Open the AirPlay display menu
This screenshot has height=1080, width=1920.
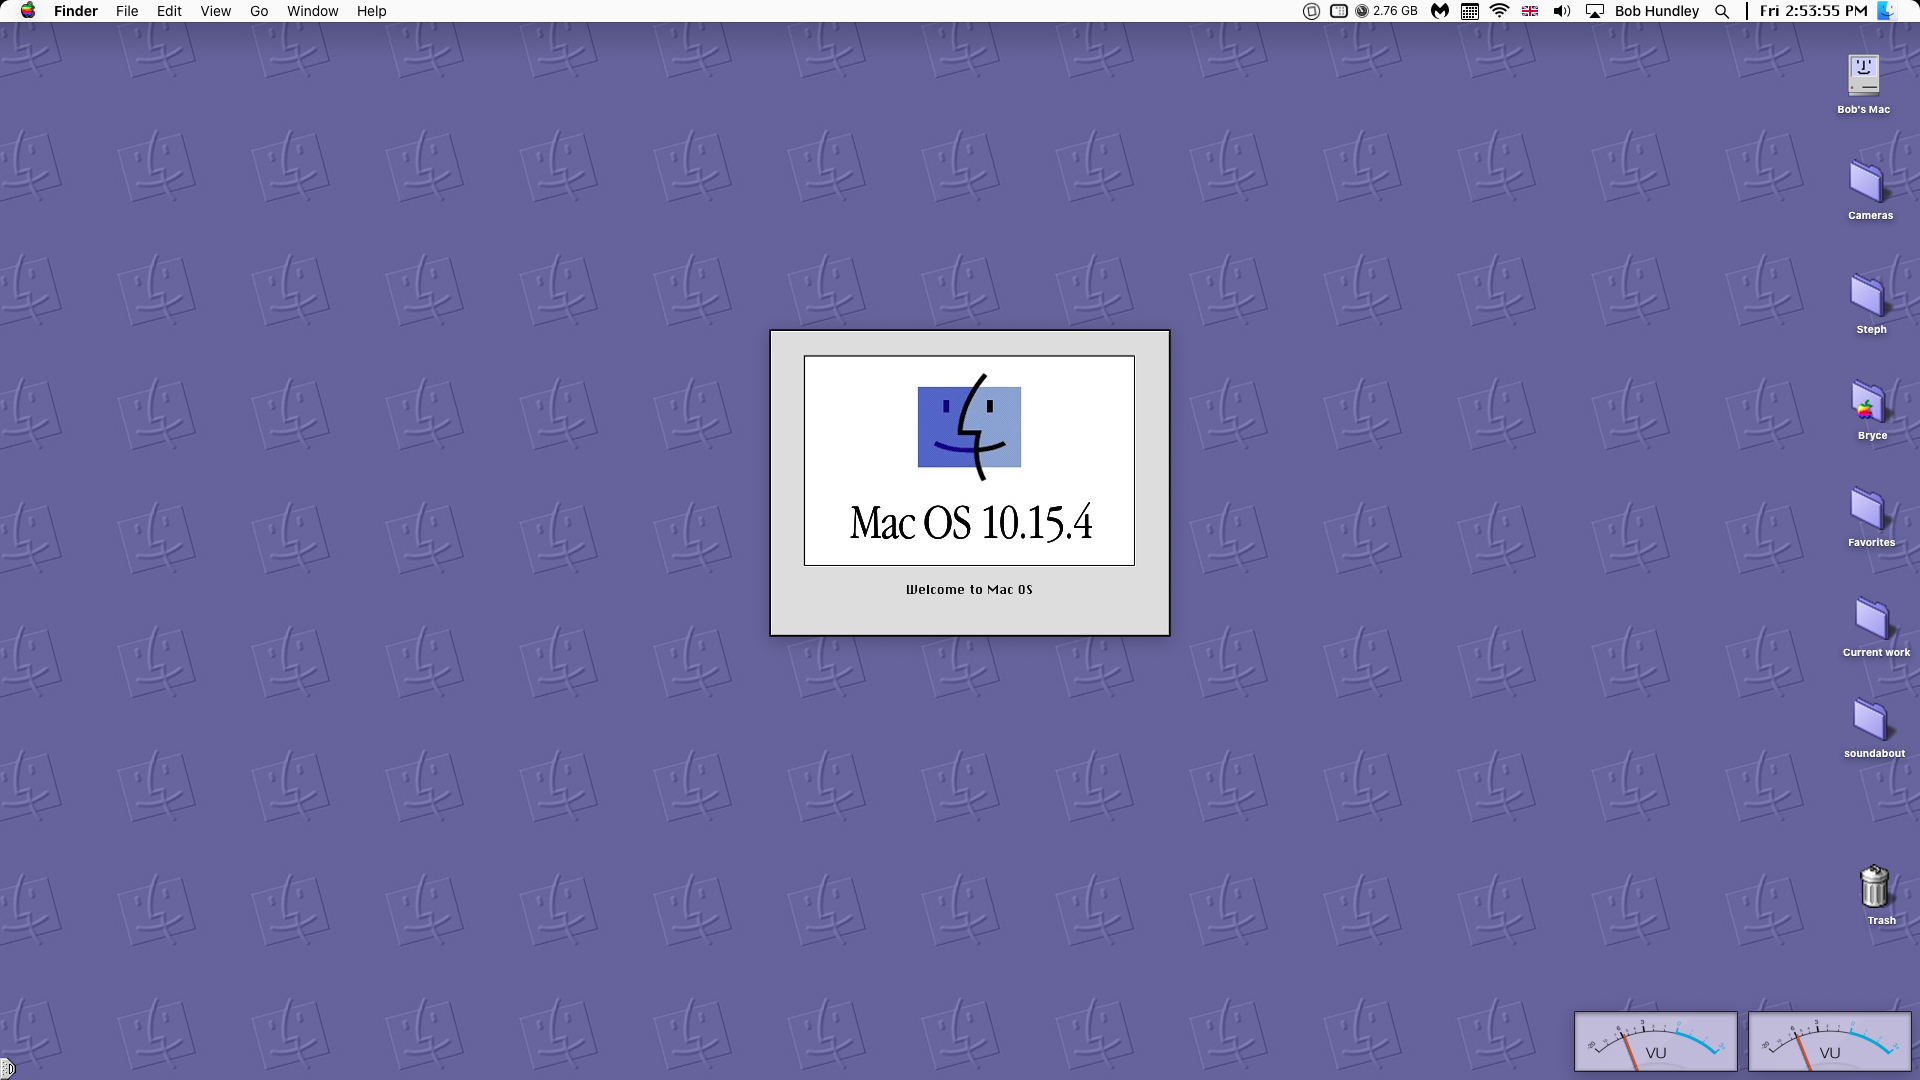1595,11
